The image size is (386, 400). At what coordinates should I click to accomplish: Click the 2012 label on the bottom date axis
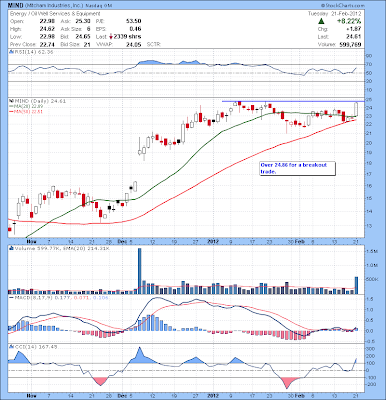213,396
